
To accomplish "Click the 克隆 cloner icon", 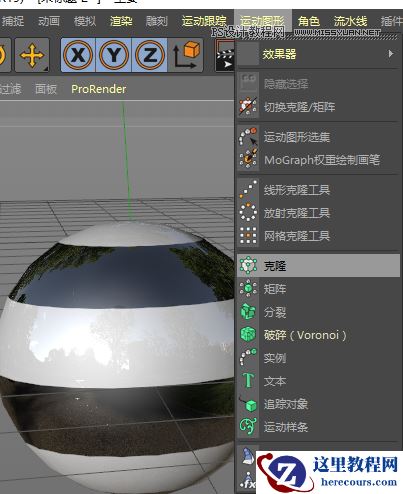I will [248, 265].
